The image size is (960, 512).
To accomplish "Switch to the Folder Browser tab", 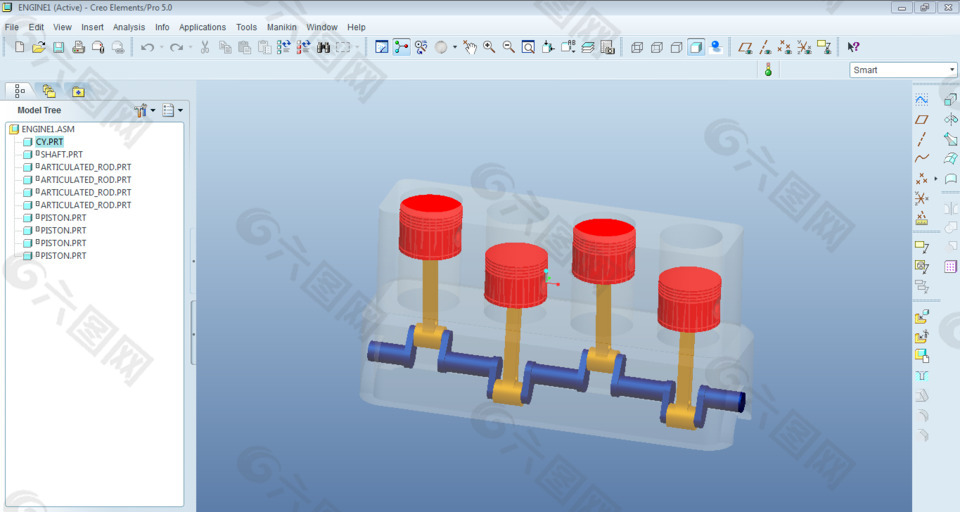I will pos(48,91).
